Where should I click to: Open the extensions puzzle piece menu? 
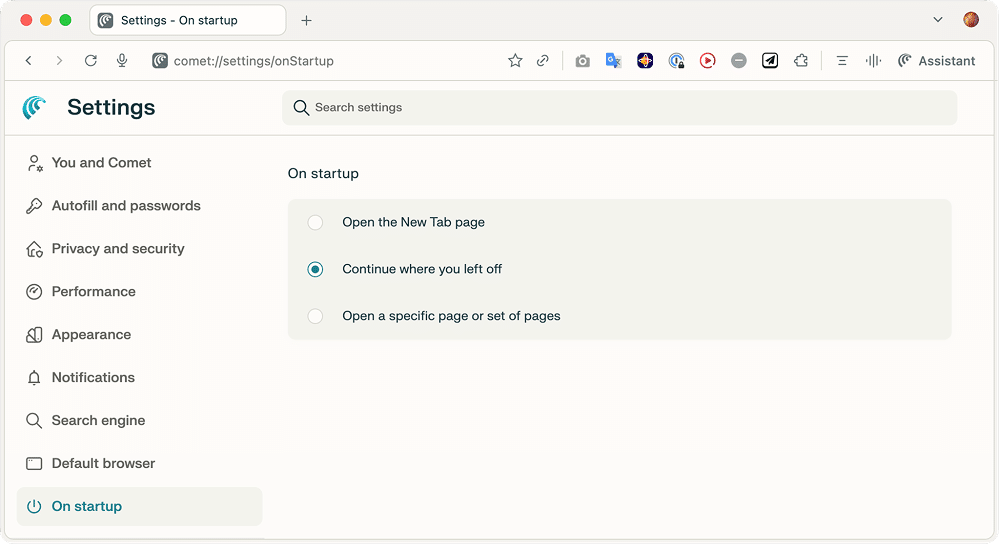801,61
